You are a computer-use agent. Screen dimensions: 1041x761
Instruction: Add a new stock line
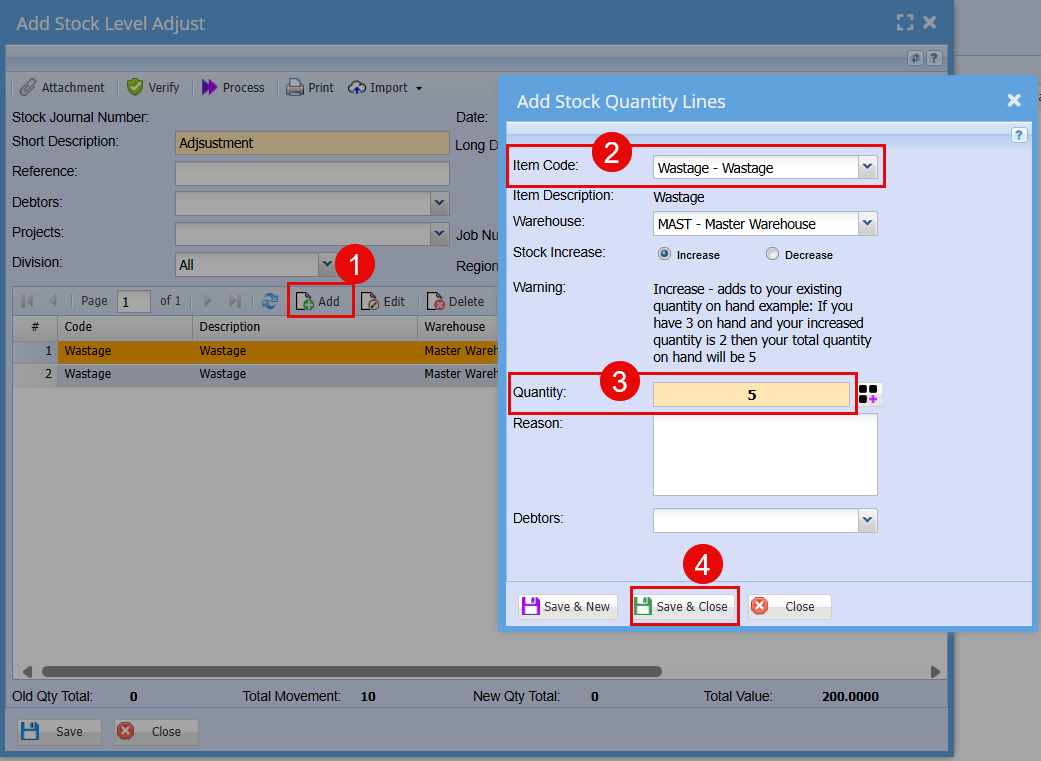point(320,301)
